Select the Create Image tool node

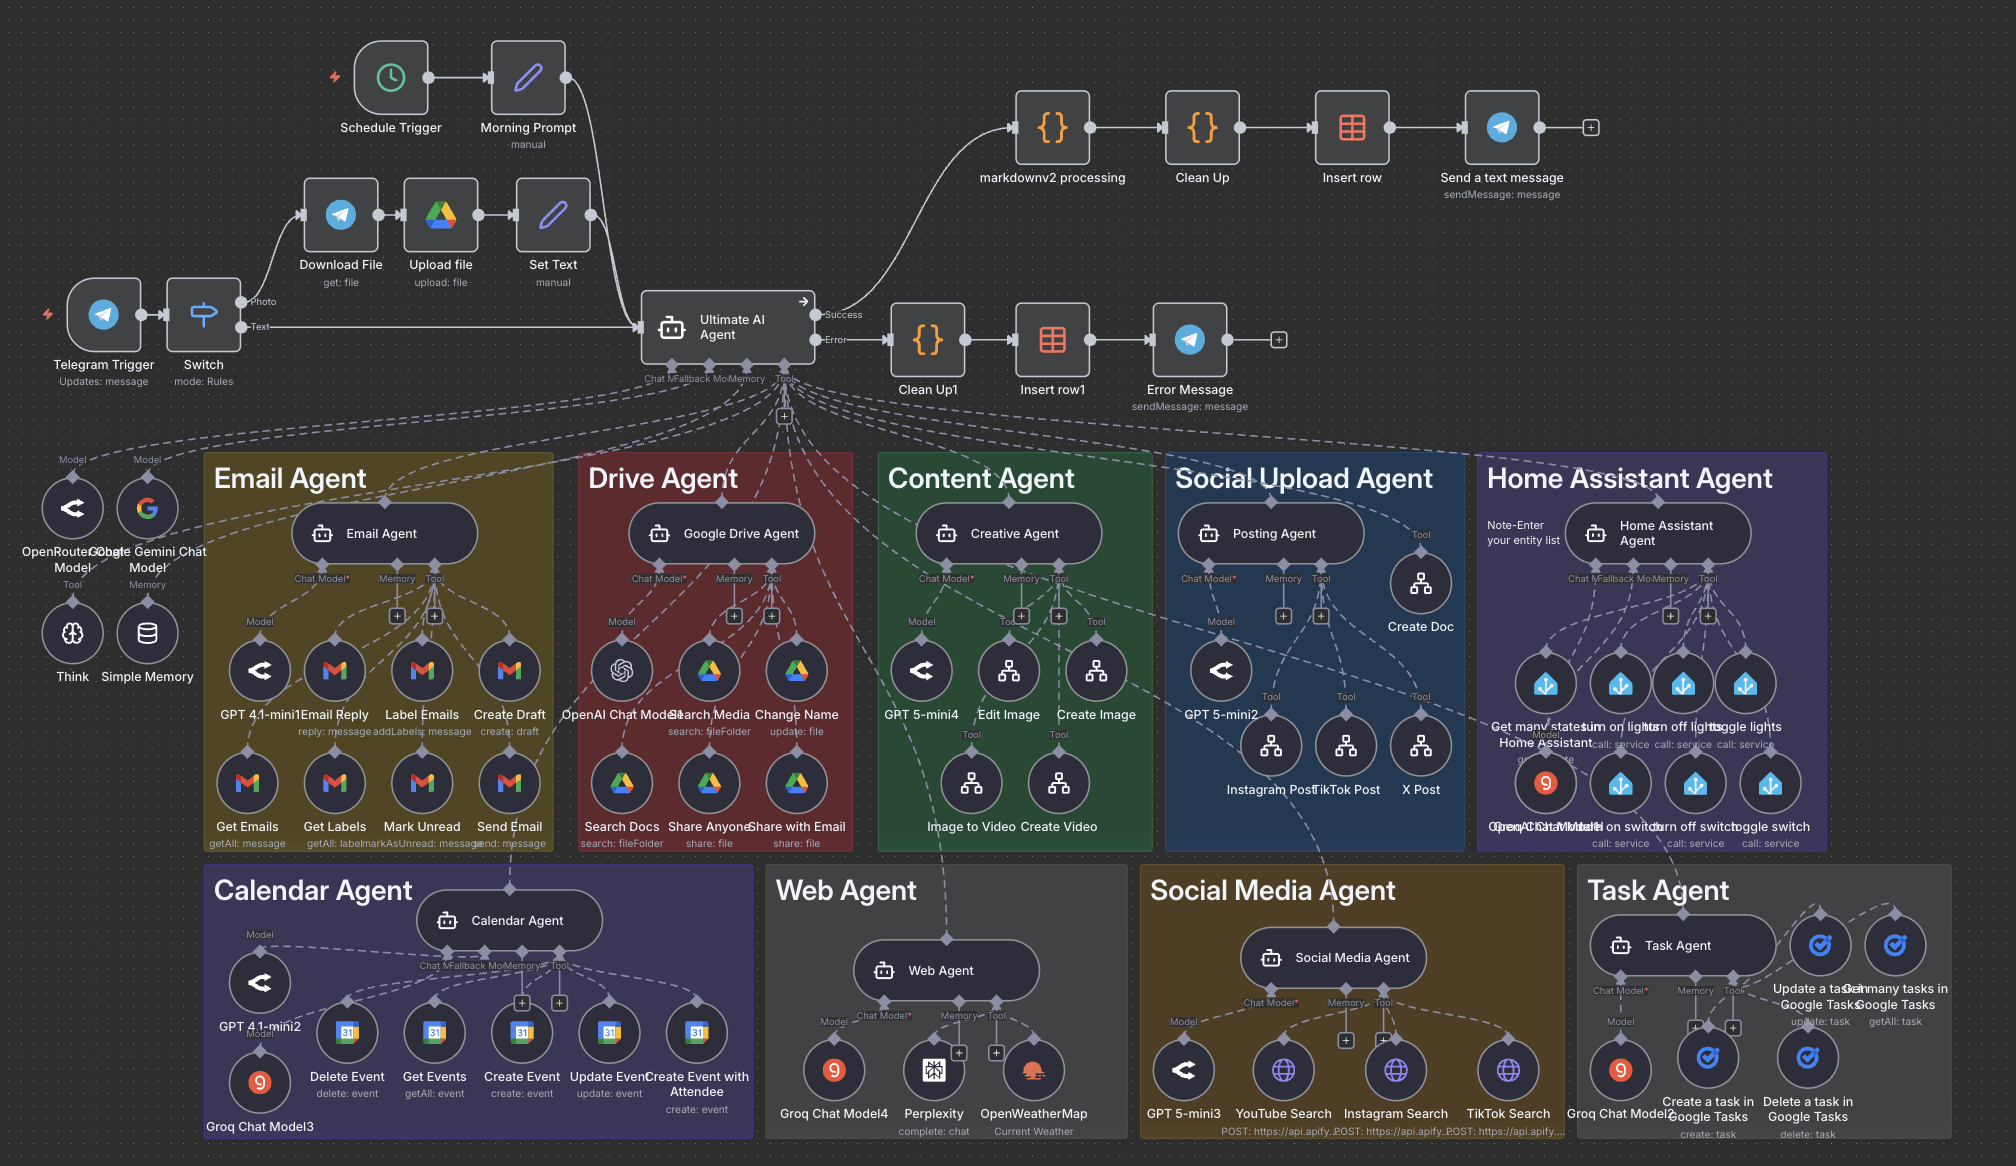tap(1095, 670)
